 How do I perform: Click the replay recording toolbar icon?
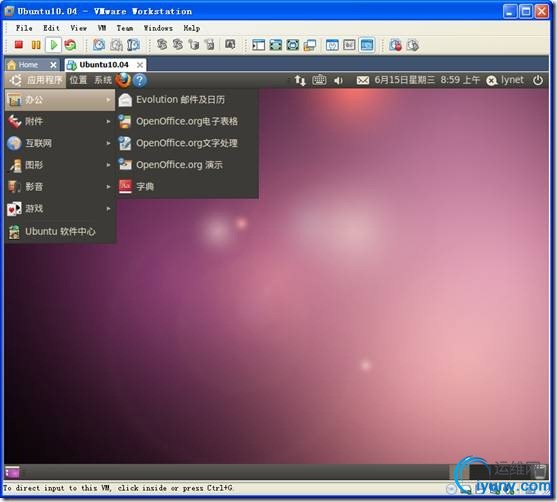(412, 45)
